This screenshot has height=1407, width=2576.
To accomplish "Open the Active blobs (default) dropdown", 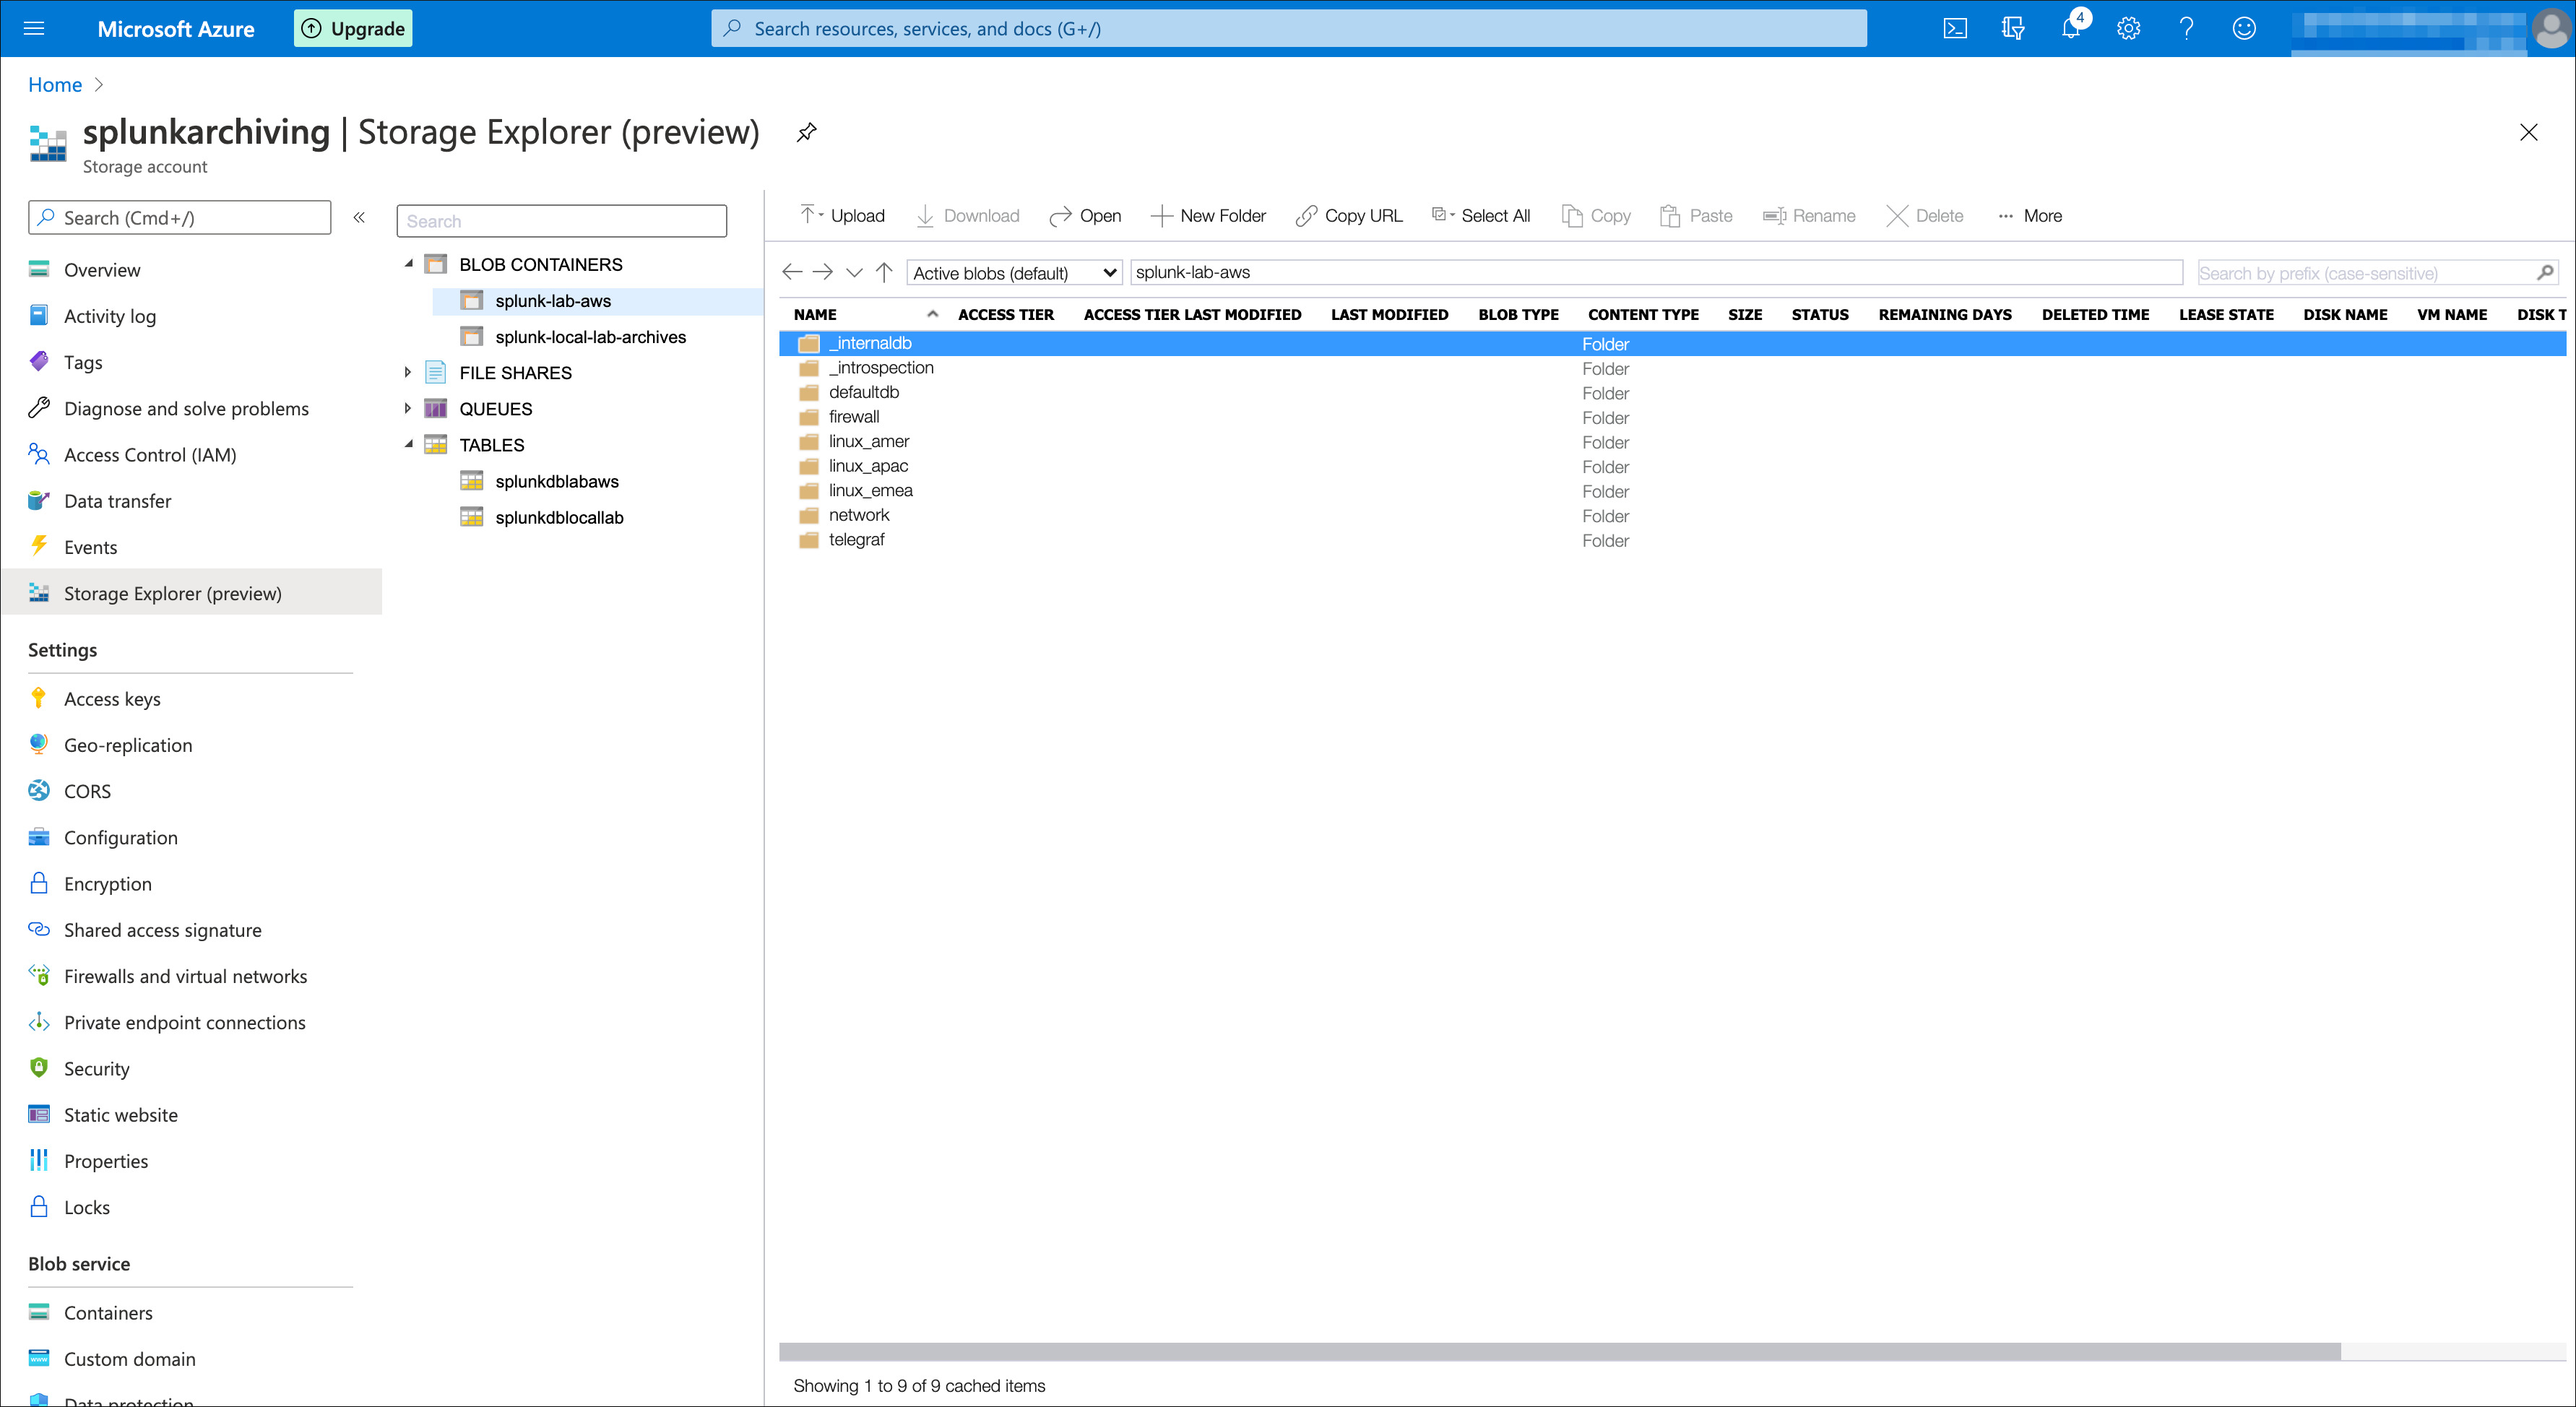I will (1014, 272).
